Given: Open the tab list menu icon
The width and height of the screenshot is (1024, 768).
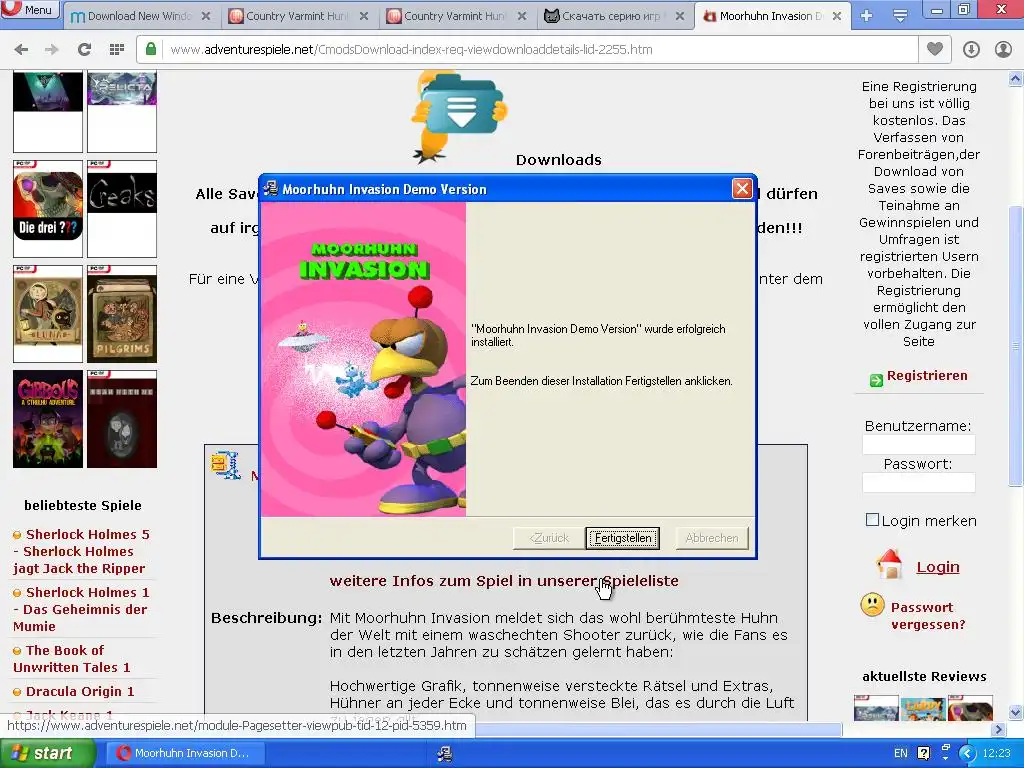Looking at the screenshot, I should pos(900,16).
